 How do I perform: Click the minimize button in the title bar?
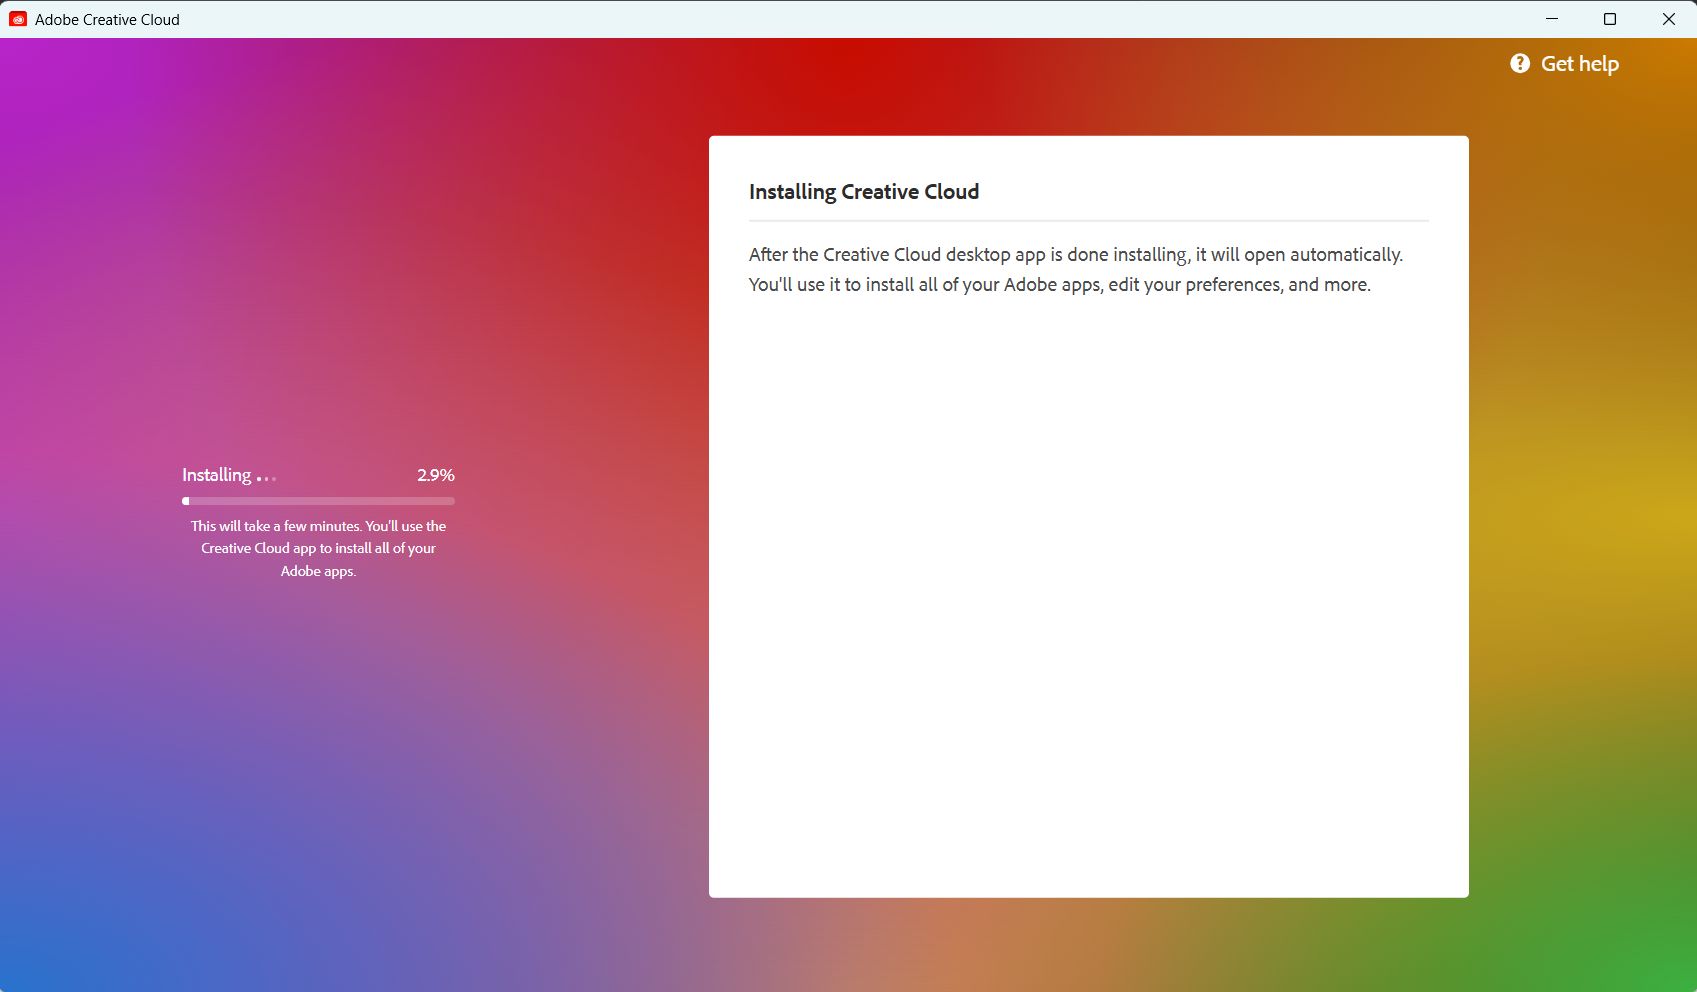(1552, 19)
